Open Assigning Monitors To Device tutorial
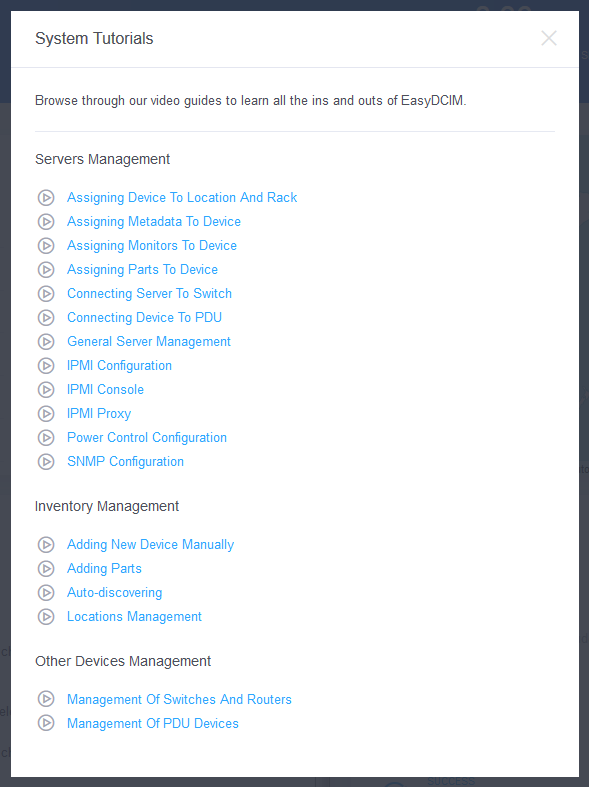The width and height of the screenshot is (589, 787). coord(152,245)
